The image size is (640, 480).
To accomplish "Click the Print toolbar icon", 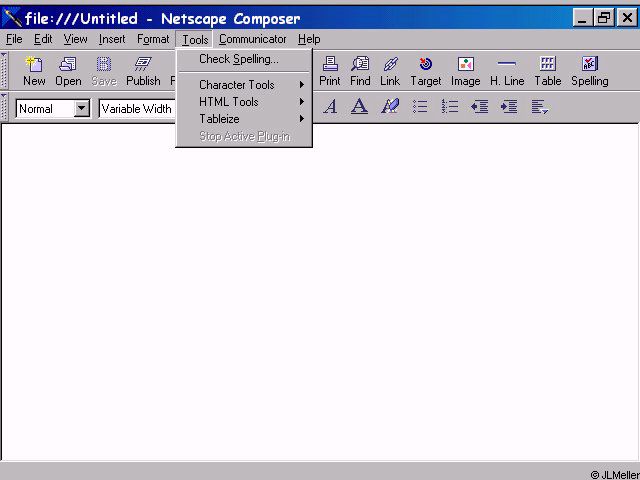I will 330,71.
